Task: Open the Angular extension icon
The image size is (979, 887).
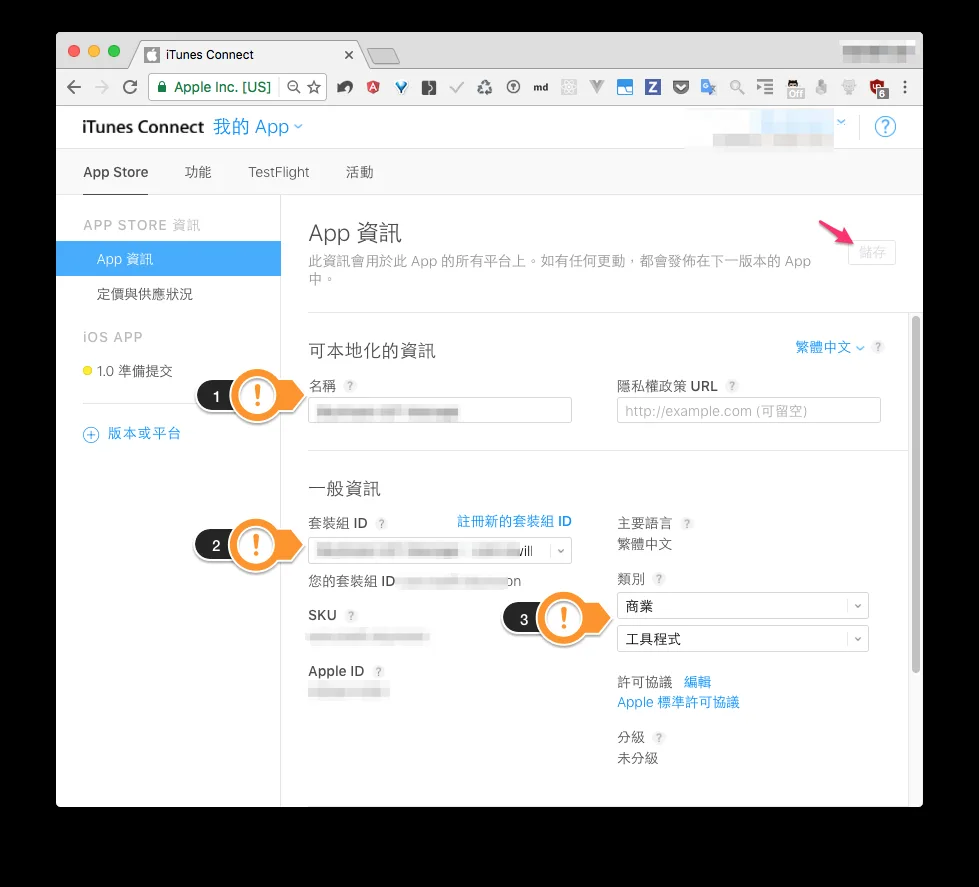Action: point(373,87)
